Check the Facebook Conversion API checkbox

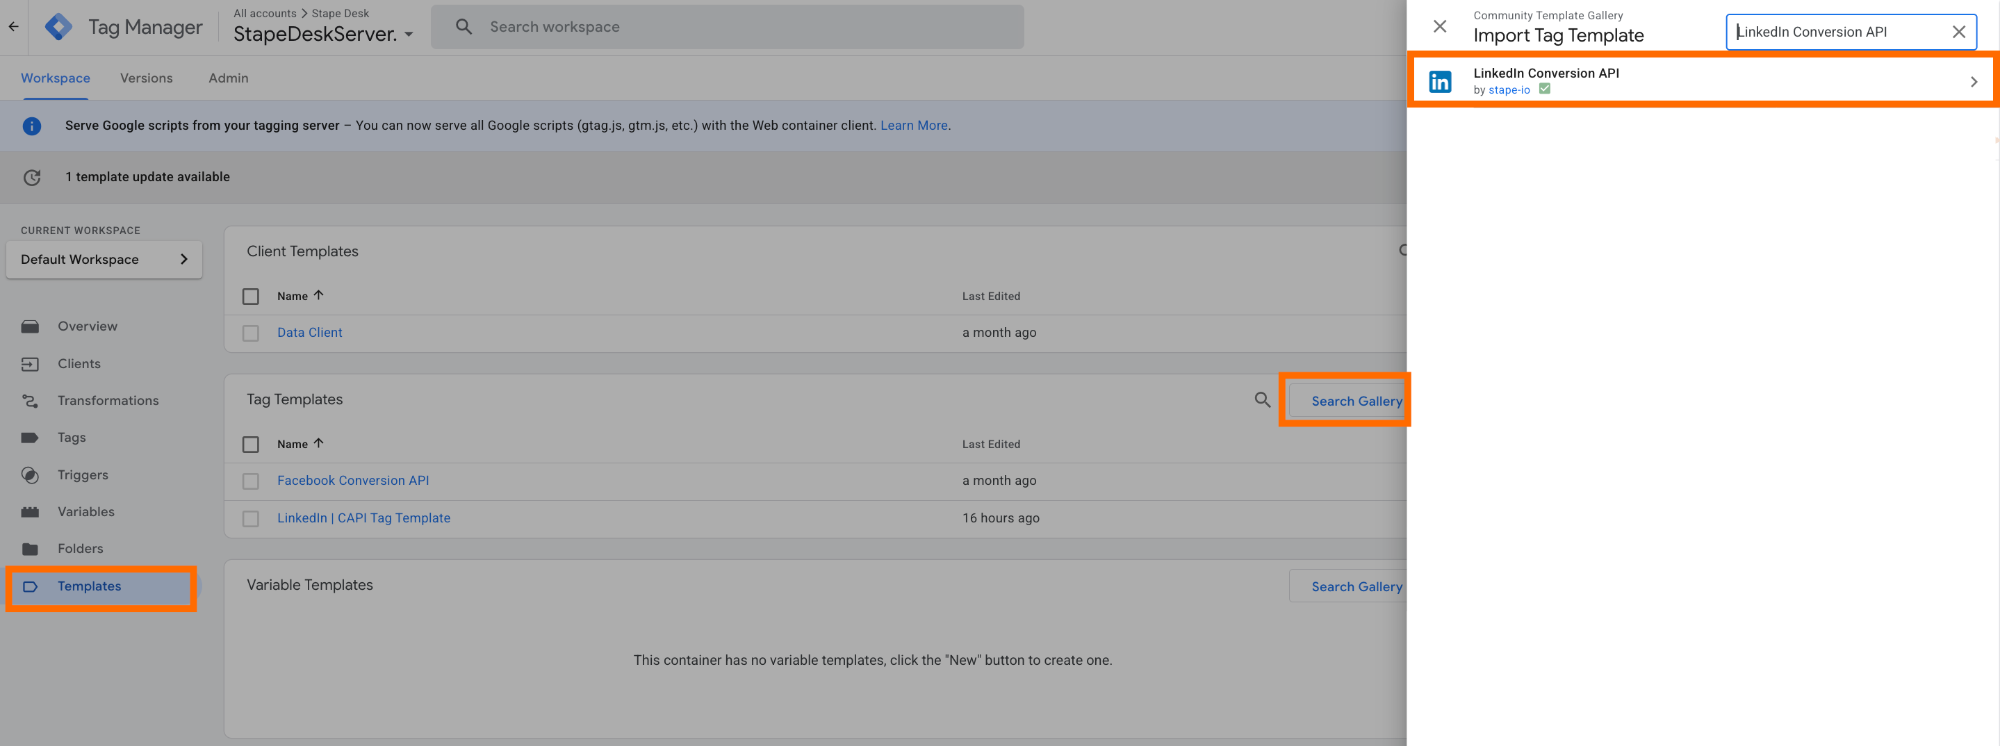tap(251, 481)
